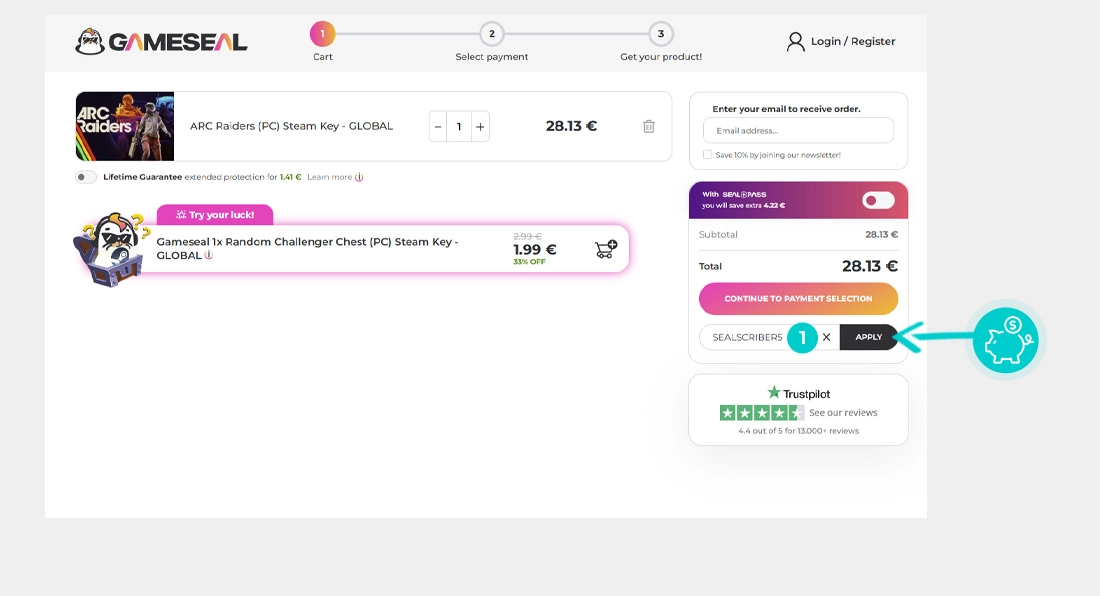Click the quantity field showing 1
Image resolution: width=1100 pixels, height=596 pixels.
[459, 127]
